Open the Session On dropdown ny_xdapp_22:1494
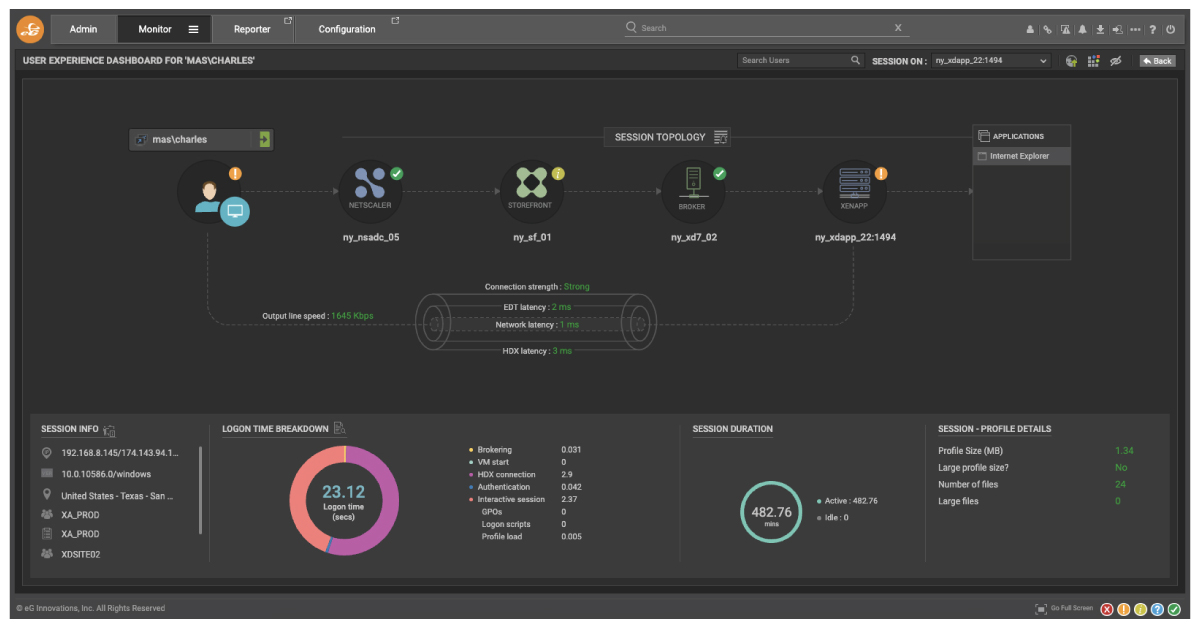 (991, 60)
